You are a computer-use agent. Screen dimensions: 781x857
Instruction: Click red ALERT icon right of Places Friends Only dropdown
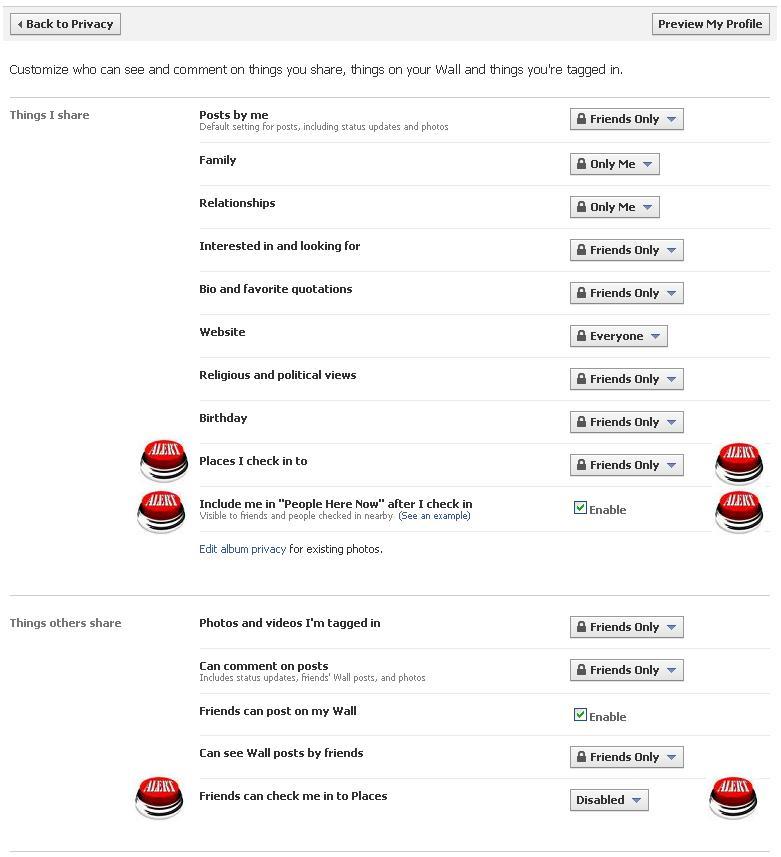(739, 462)
